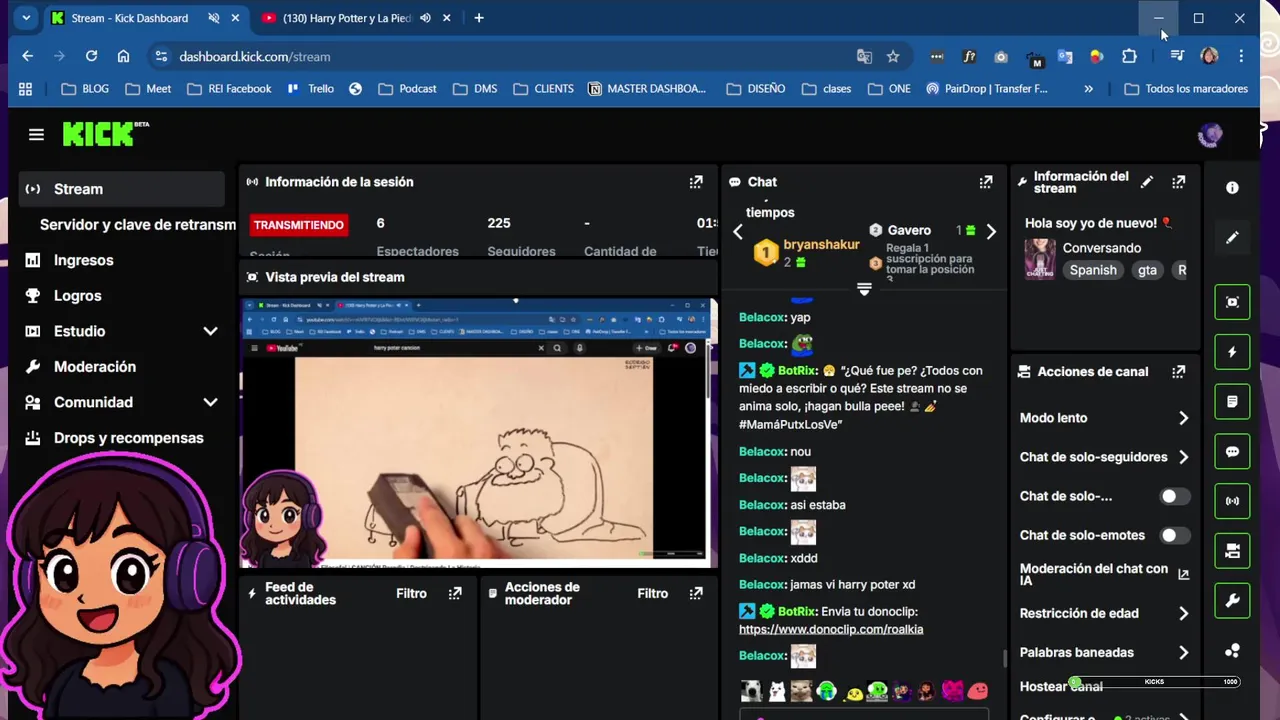Toggle stream preview icon in right sidebar

tap(1232, 302)
